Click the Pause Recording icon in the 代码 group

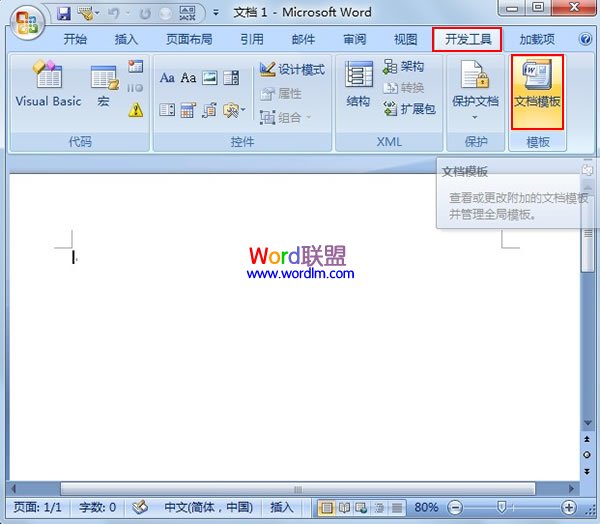(135, 88)
